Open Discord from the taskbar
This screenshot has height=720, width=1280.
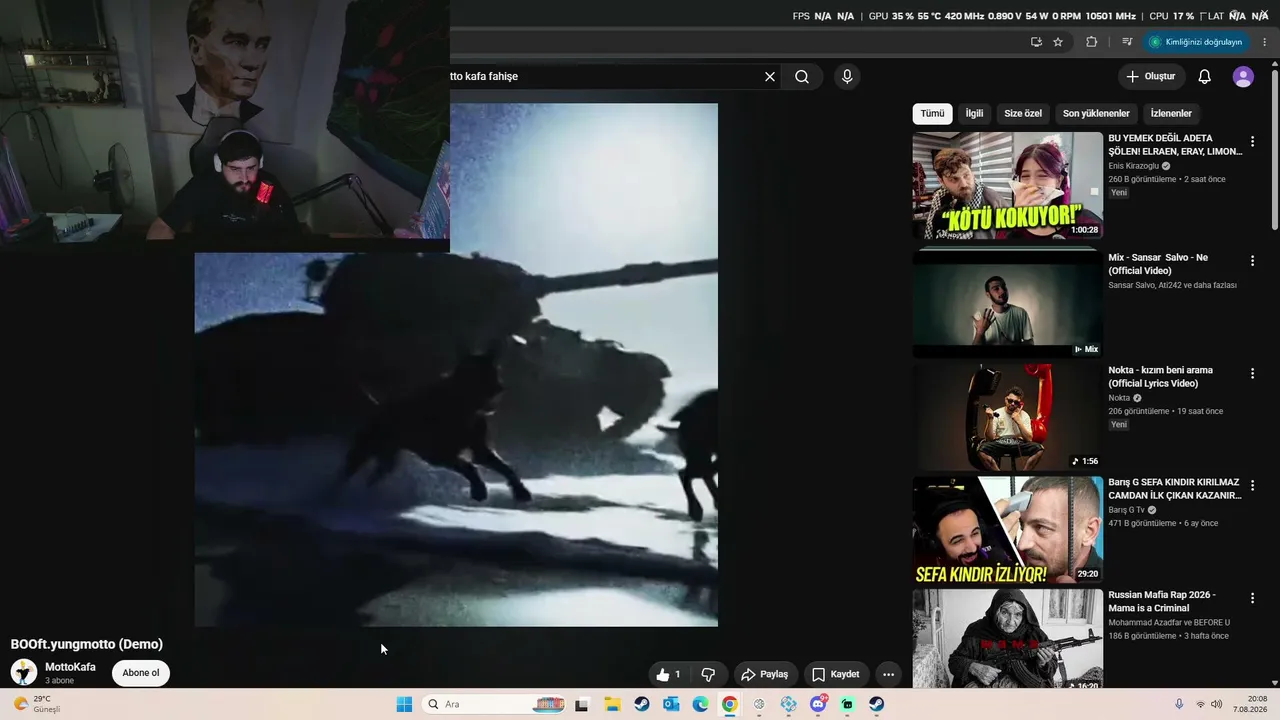click(x=818, y=704)
